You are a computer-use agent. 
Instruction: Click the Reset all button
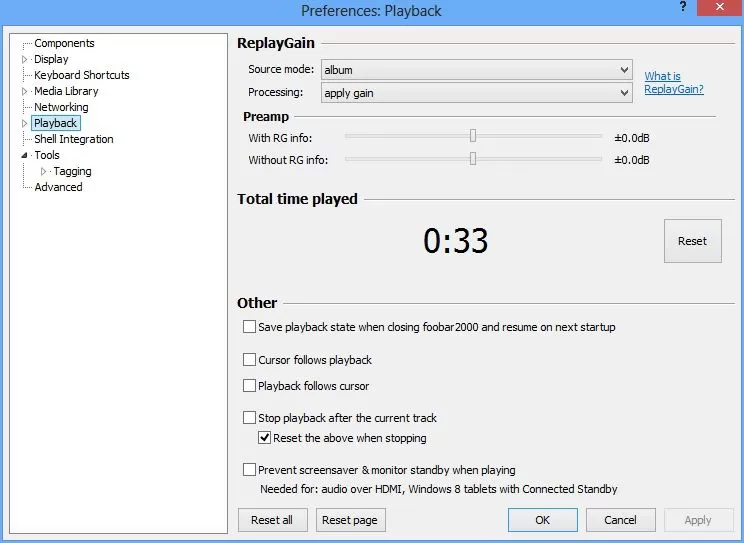coord(272,520)
